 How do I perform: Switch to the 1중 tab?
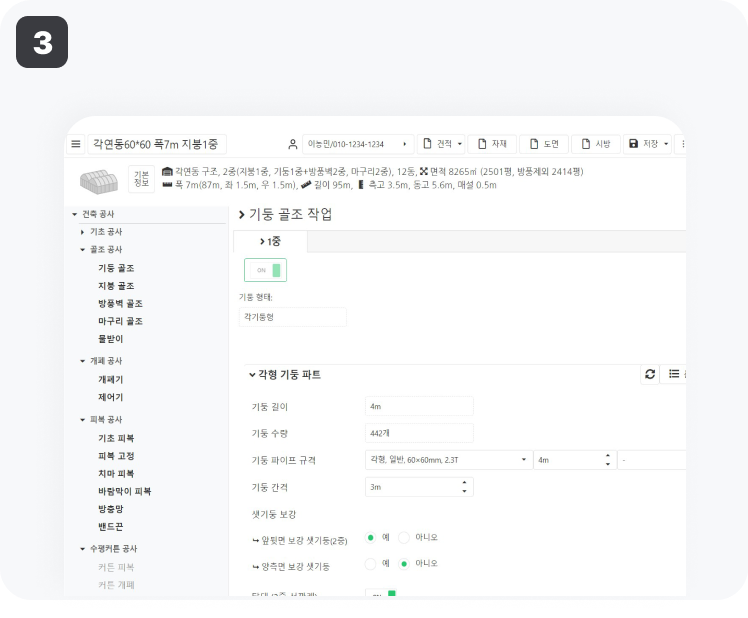tap(269, 241)
